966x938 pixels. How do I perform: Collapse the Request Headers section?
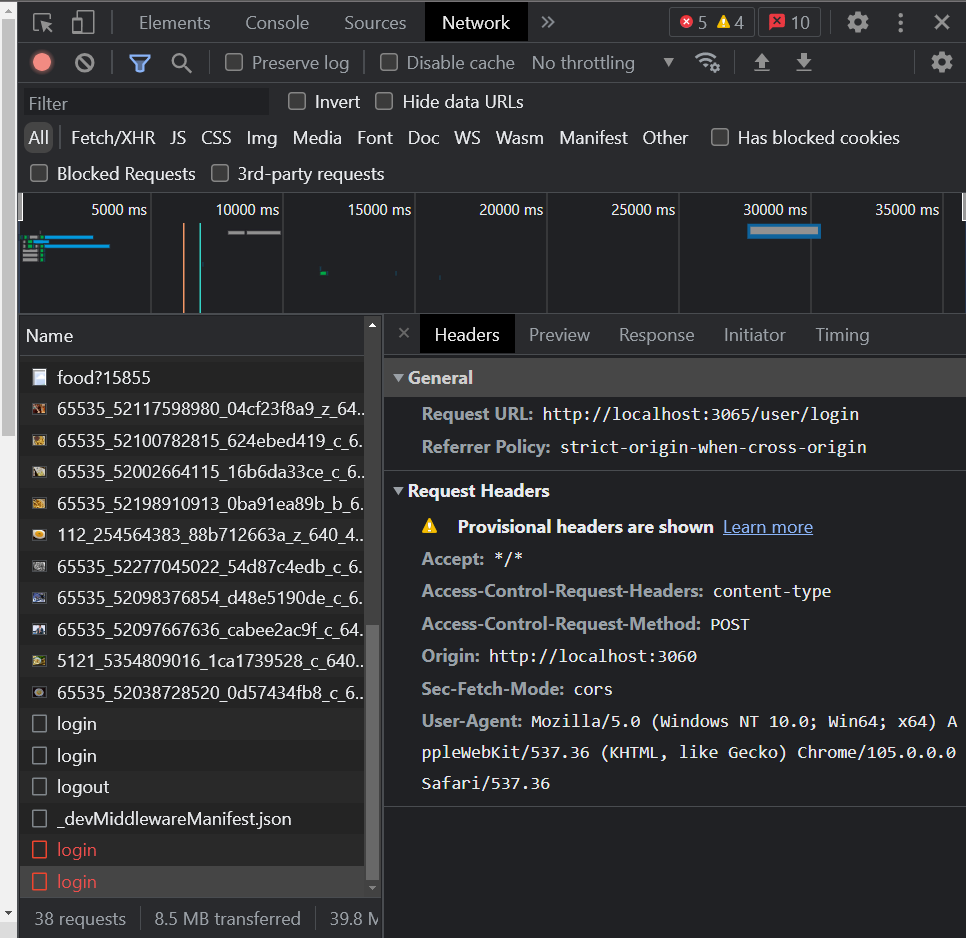pyautogui.click(x=399, y=491)
